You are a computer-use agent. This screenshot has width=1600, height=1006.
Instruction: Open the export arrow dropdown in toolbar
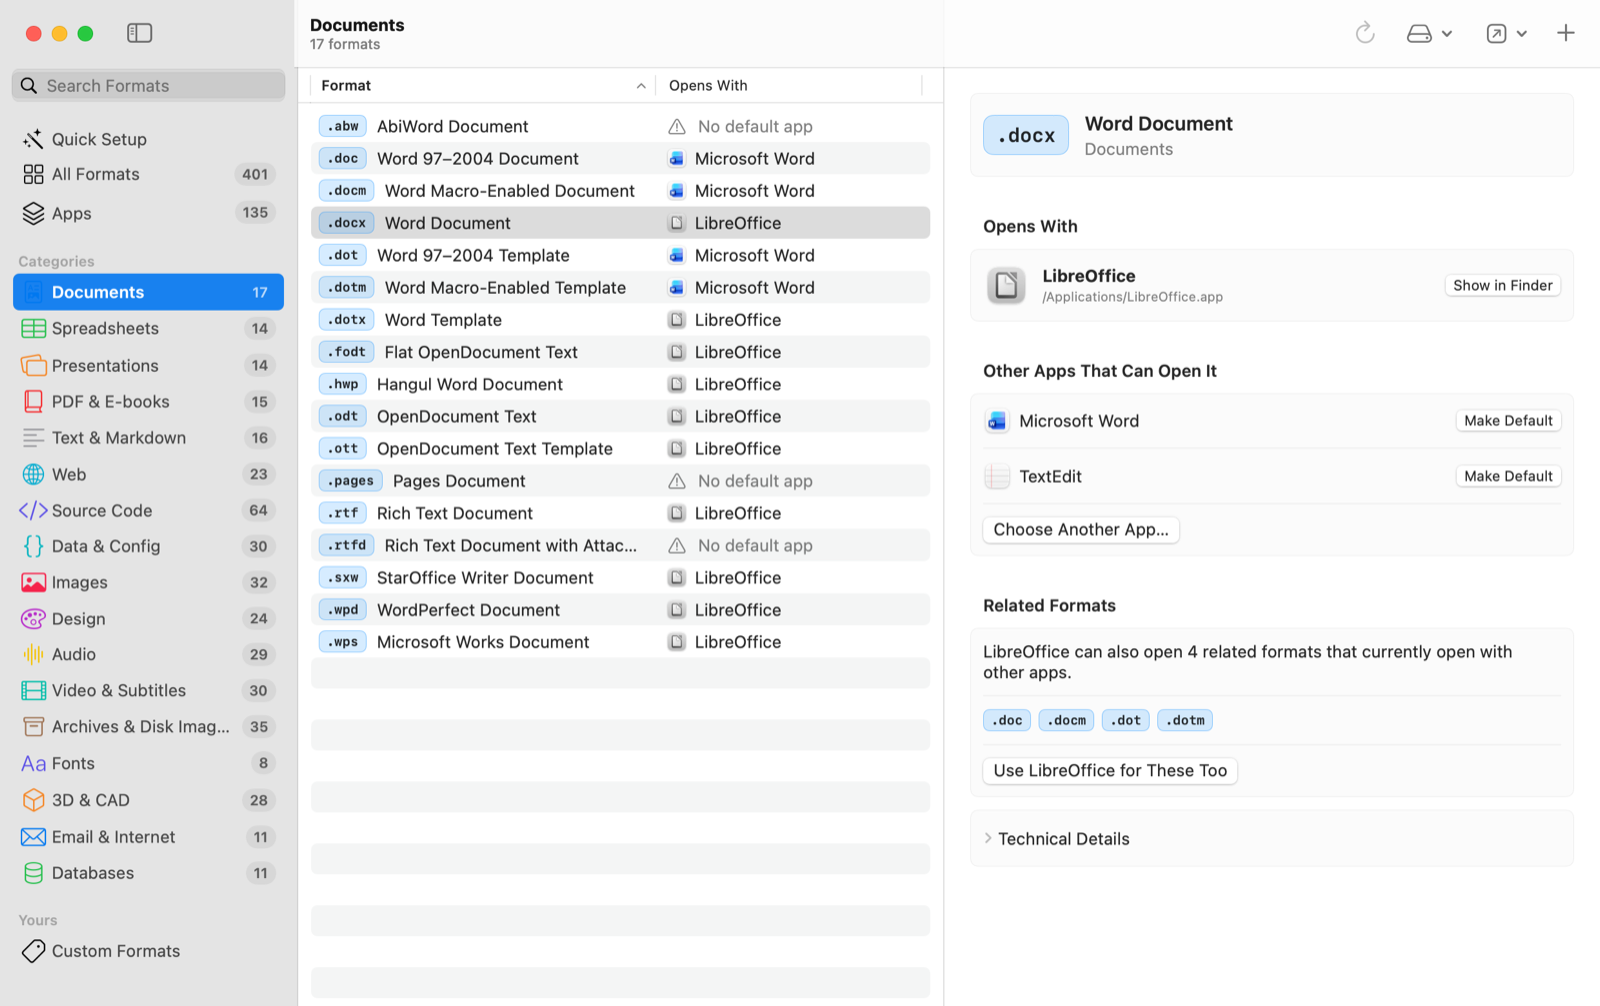(x=1506, y=33)
